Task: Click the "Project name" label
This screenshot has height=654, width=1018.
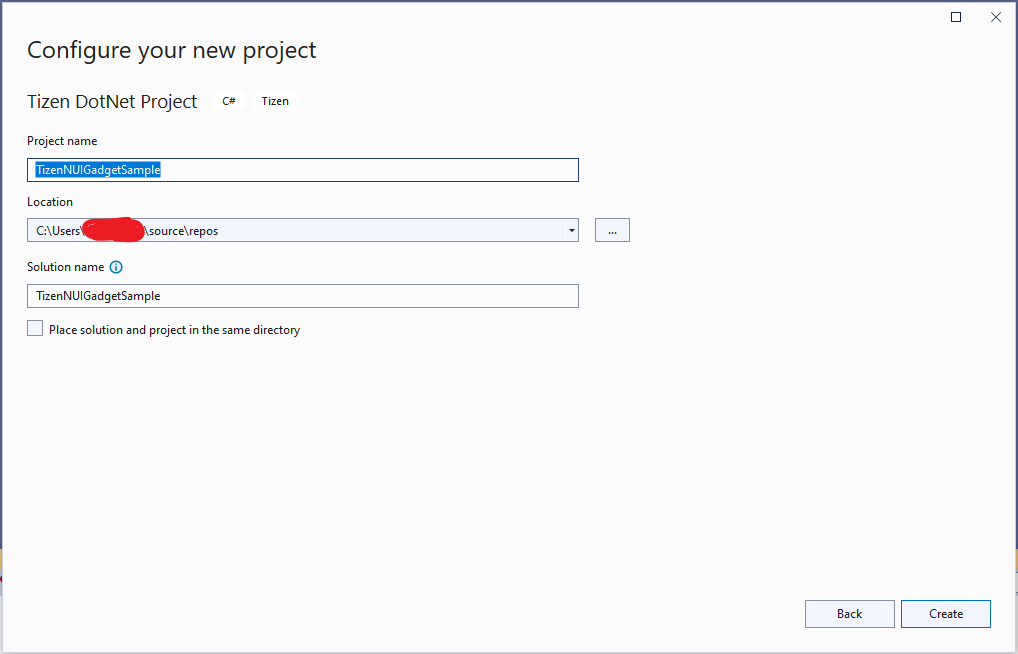Action: (62, 140)
